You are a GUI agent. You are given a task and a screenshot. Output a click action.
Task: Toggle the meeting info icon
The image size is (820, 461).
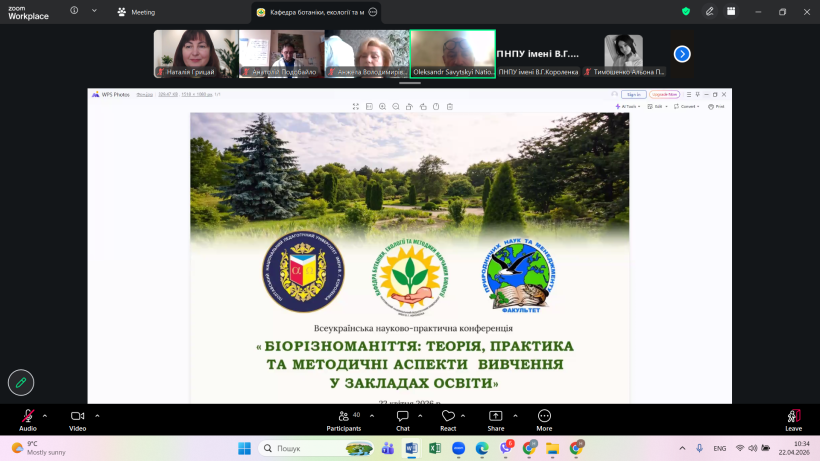click(74, 10)
